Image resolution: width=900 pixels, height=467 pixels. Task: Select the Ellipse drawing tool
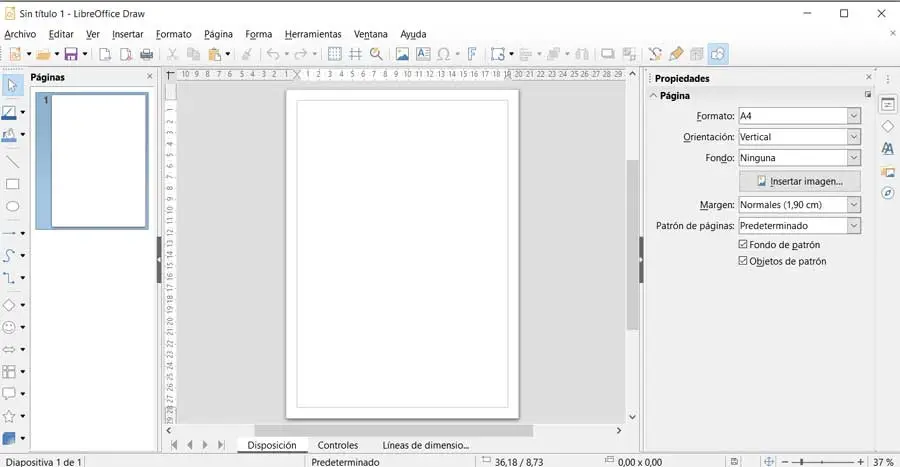pyautogui.click(x=13, y=207)
